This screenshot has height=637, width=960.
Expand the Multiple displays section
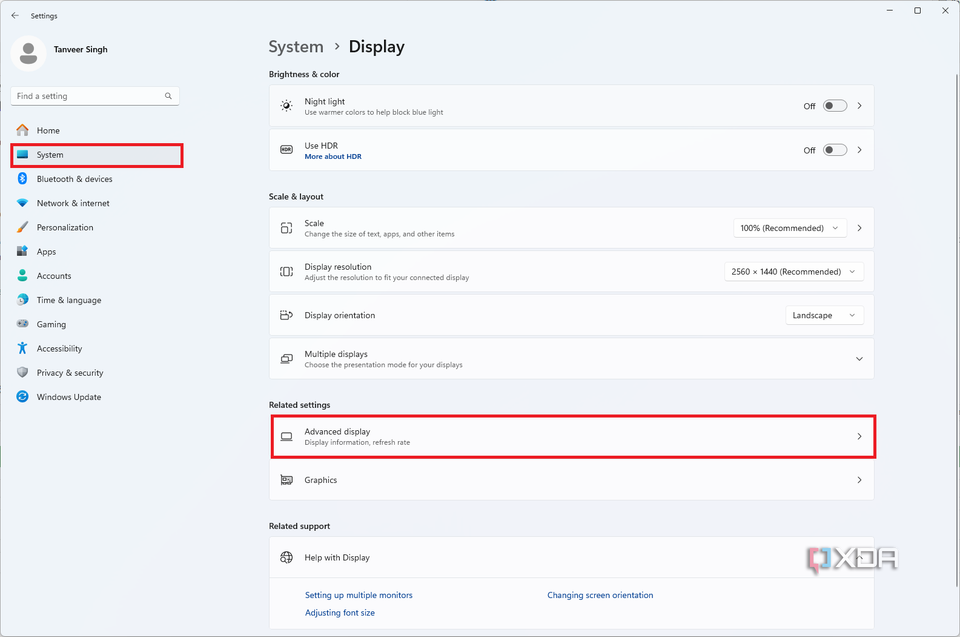pos(858,358)
